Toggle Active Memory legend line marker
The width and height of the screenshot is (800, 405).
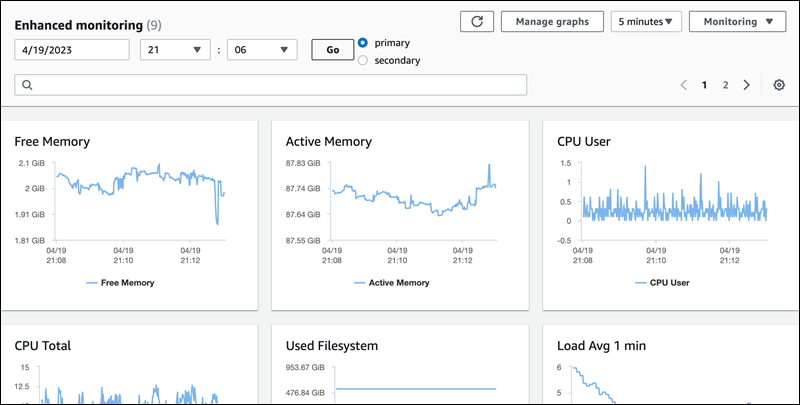(362, 283)
